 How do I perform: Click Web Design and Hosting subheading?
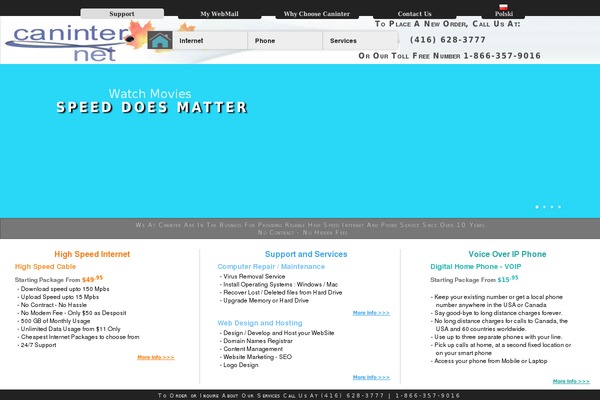tap(260, 323)
